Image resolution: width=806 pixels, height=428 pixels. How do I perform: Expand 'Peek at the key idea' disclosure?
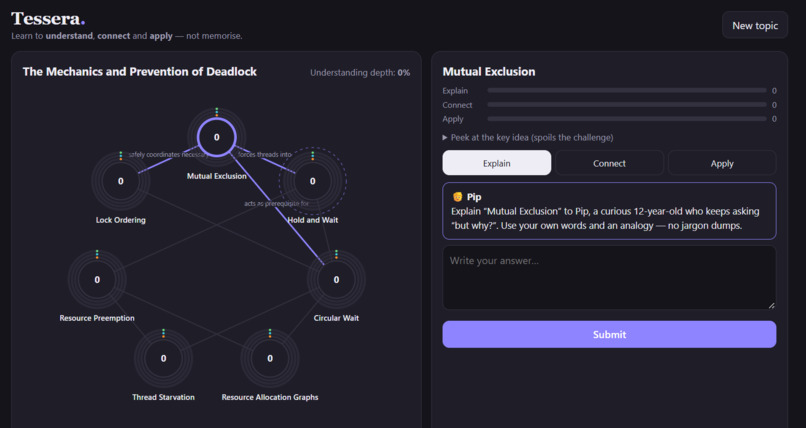pos(528,138)
